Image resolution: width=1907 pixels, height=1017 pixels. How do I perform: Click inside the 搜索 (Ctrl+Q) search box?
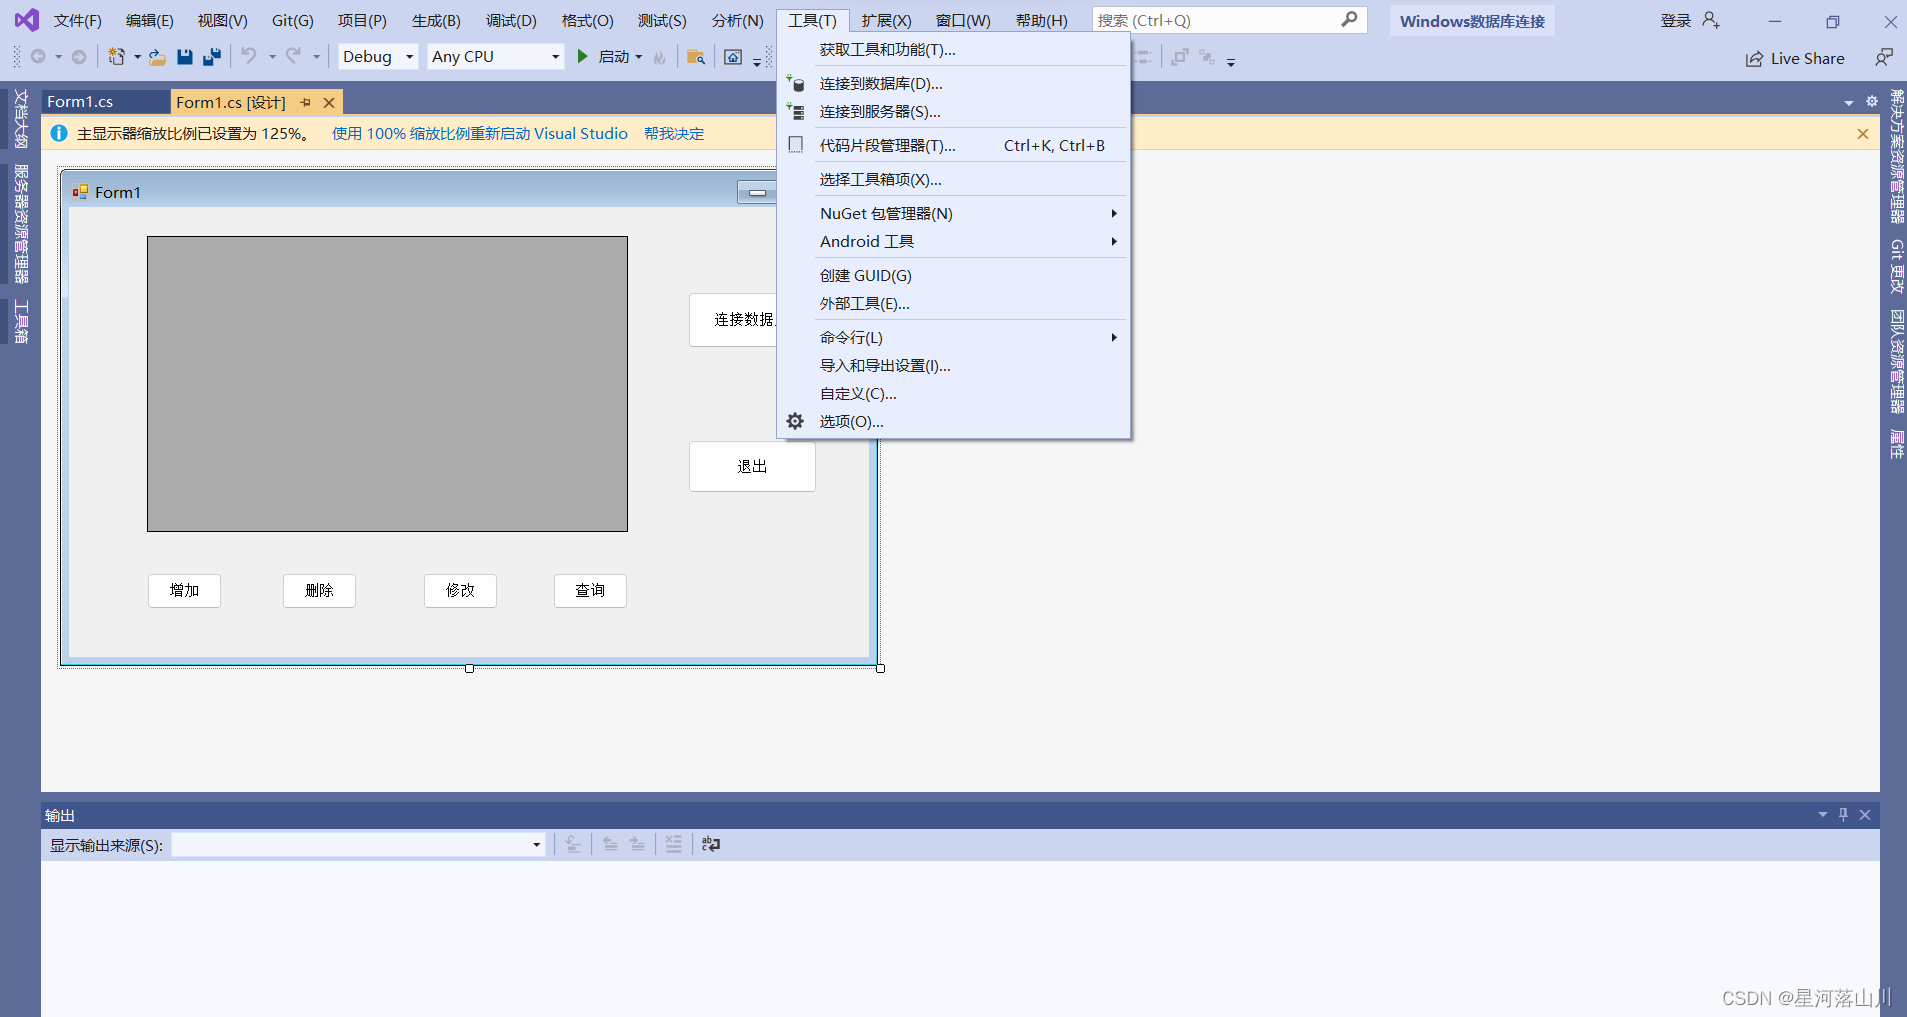[x=1220, y=19]
